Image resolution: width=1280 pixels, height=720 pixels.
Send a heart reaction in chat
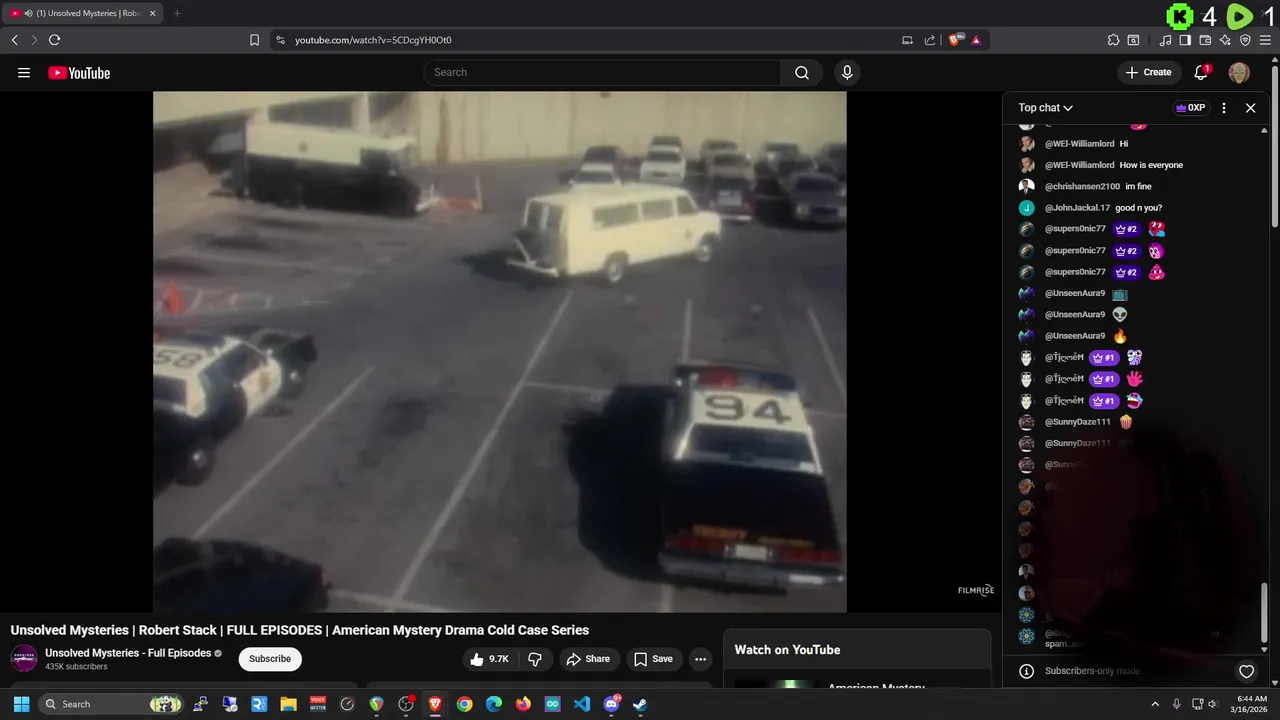pos(1246,671)
